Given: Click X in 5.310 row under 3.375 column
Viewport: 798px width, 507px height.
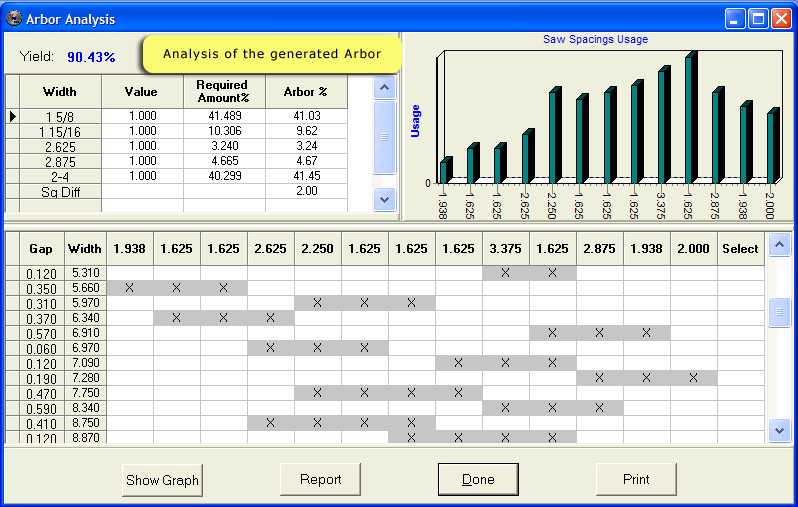Looking at the screenshot, I should 505,272.
